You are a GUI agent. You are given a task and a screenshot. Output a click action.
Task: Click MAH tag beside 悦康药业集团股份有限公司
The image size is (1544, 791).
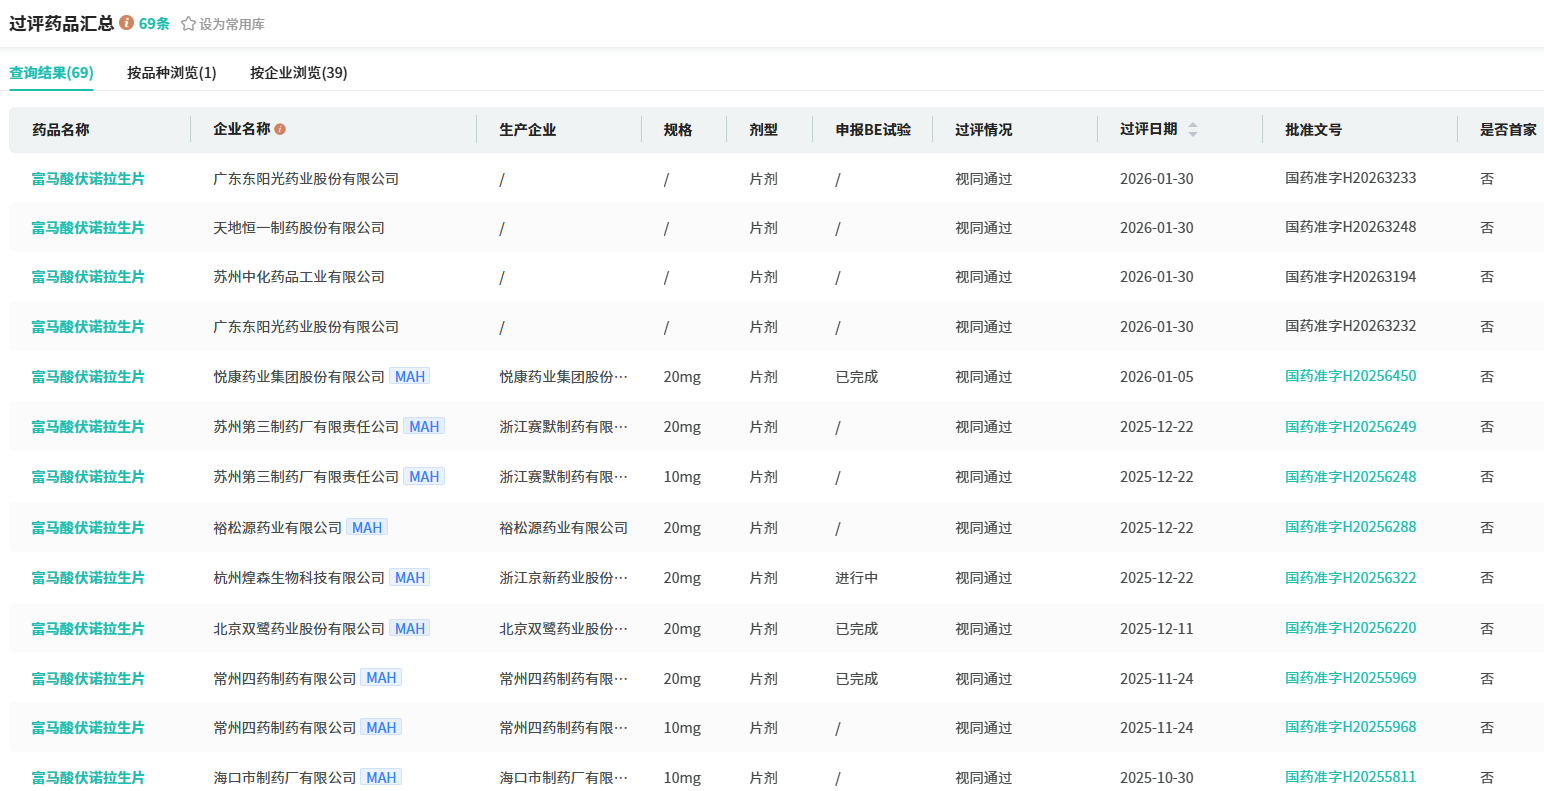coord(410,377)
